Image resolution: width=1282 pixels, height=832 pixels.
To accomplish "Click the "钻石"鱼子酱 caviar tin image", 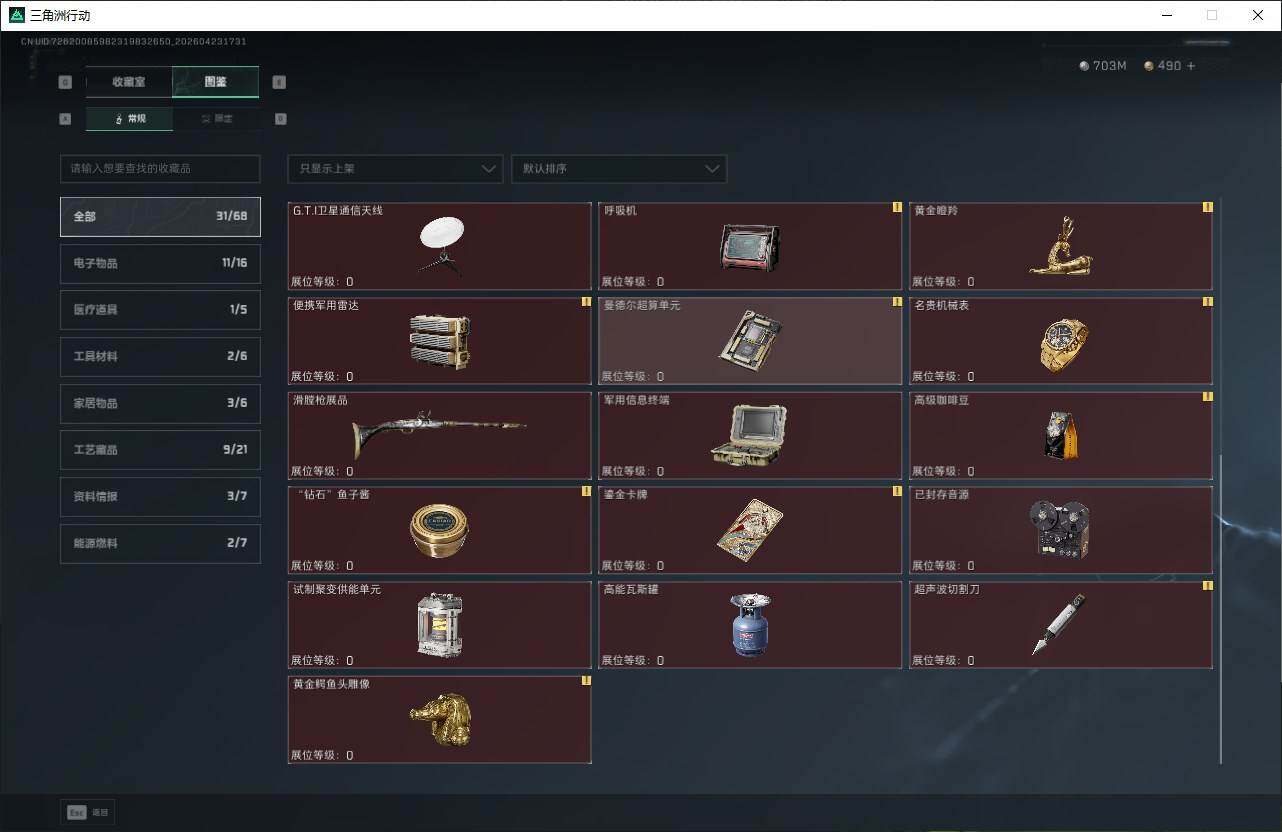I will pyautogui.click(x=439, y=530).
